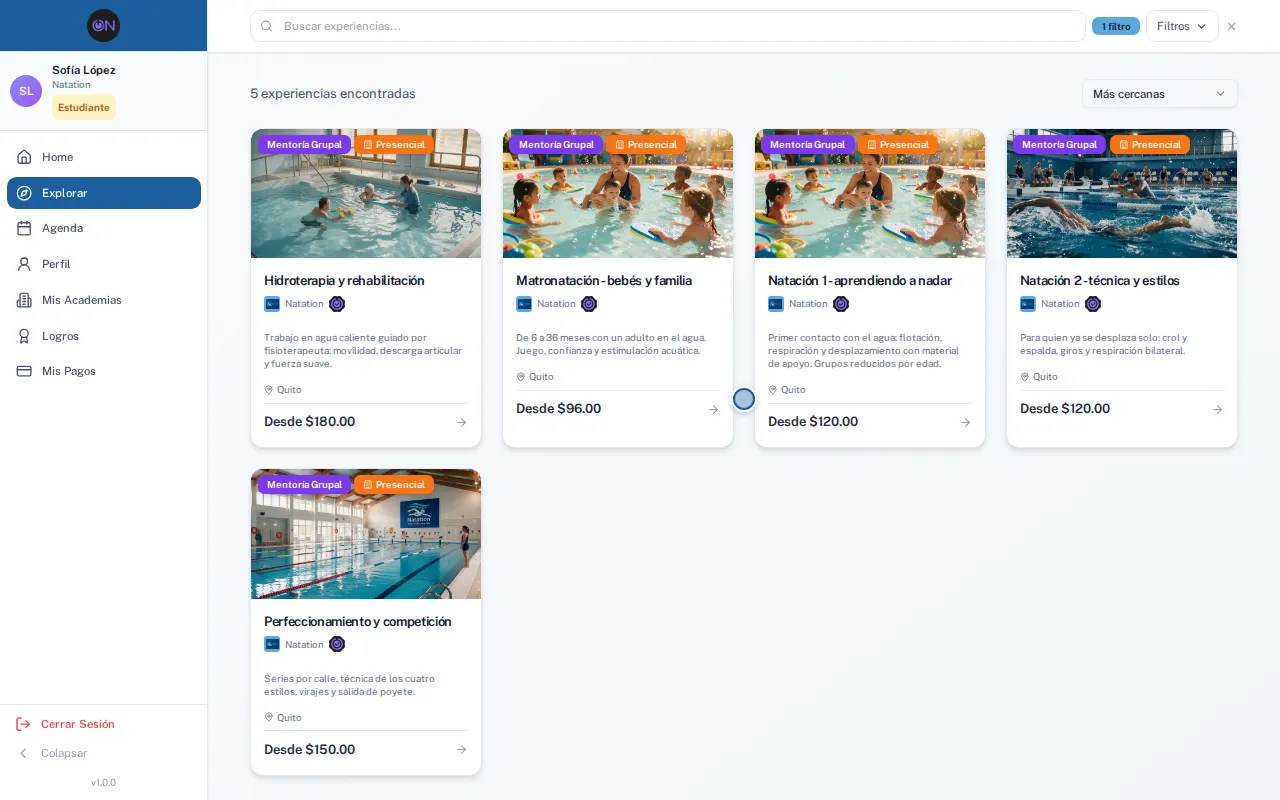Click the SL user avatar
This screenshot has height=800, width=1280.
pyautogui.click(x=26, y=91)
